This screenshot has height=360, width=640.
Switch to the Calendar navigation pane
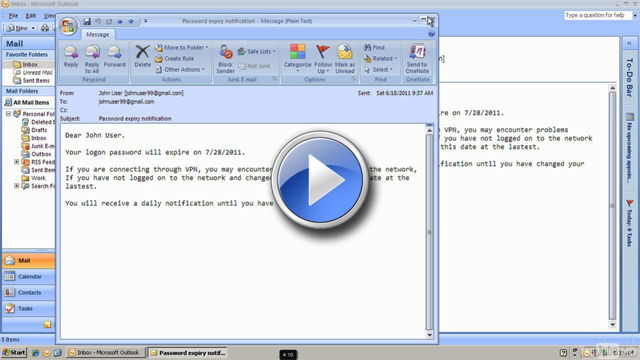(28, 276)
